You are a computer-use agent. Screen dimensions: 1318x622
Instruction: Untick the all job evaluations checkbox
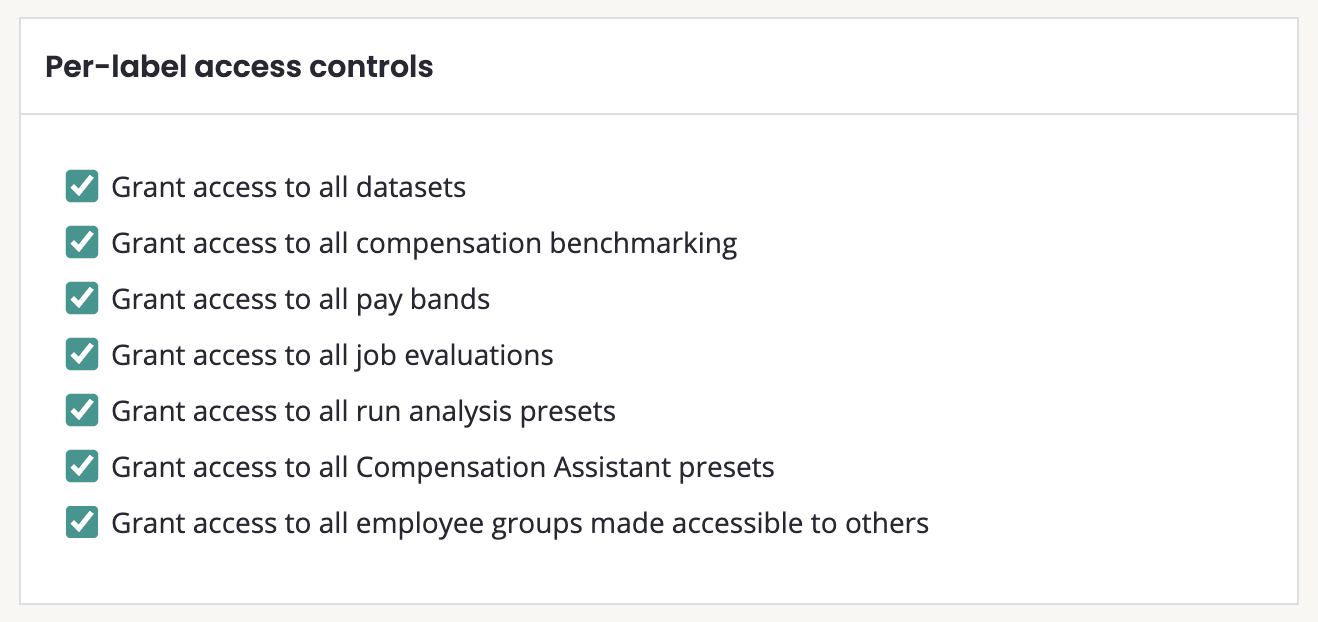[x=82, y=355]
